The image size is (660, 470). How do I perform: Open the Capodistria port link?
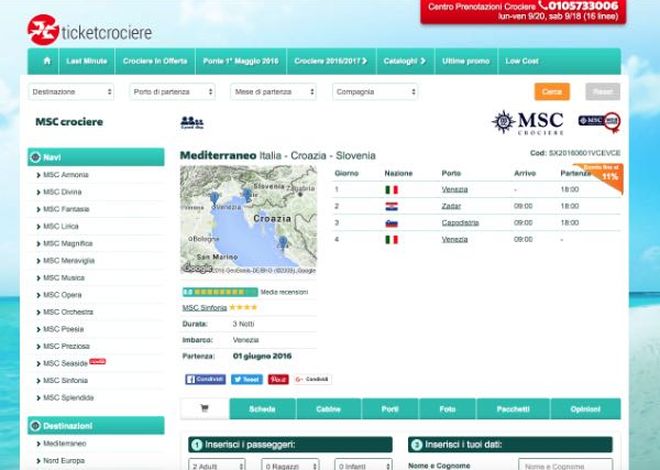(460, 223)
